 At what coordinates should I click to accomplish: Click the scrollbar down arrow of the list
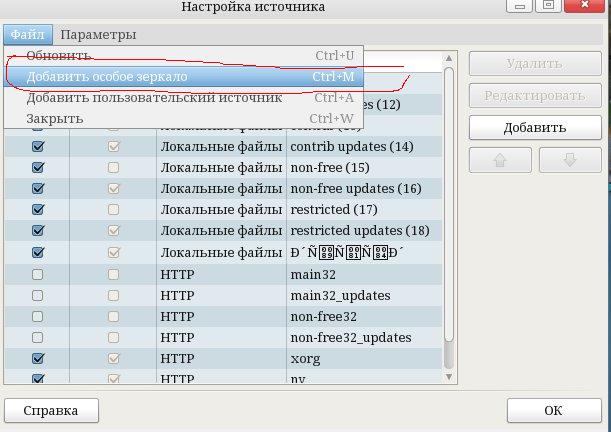click(x=449, y=377)
